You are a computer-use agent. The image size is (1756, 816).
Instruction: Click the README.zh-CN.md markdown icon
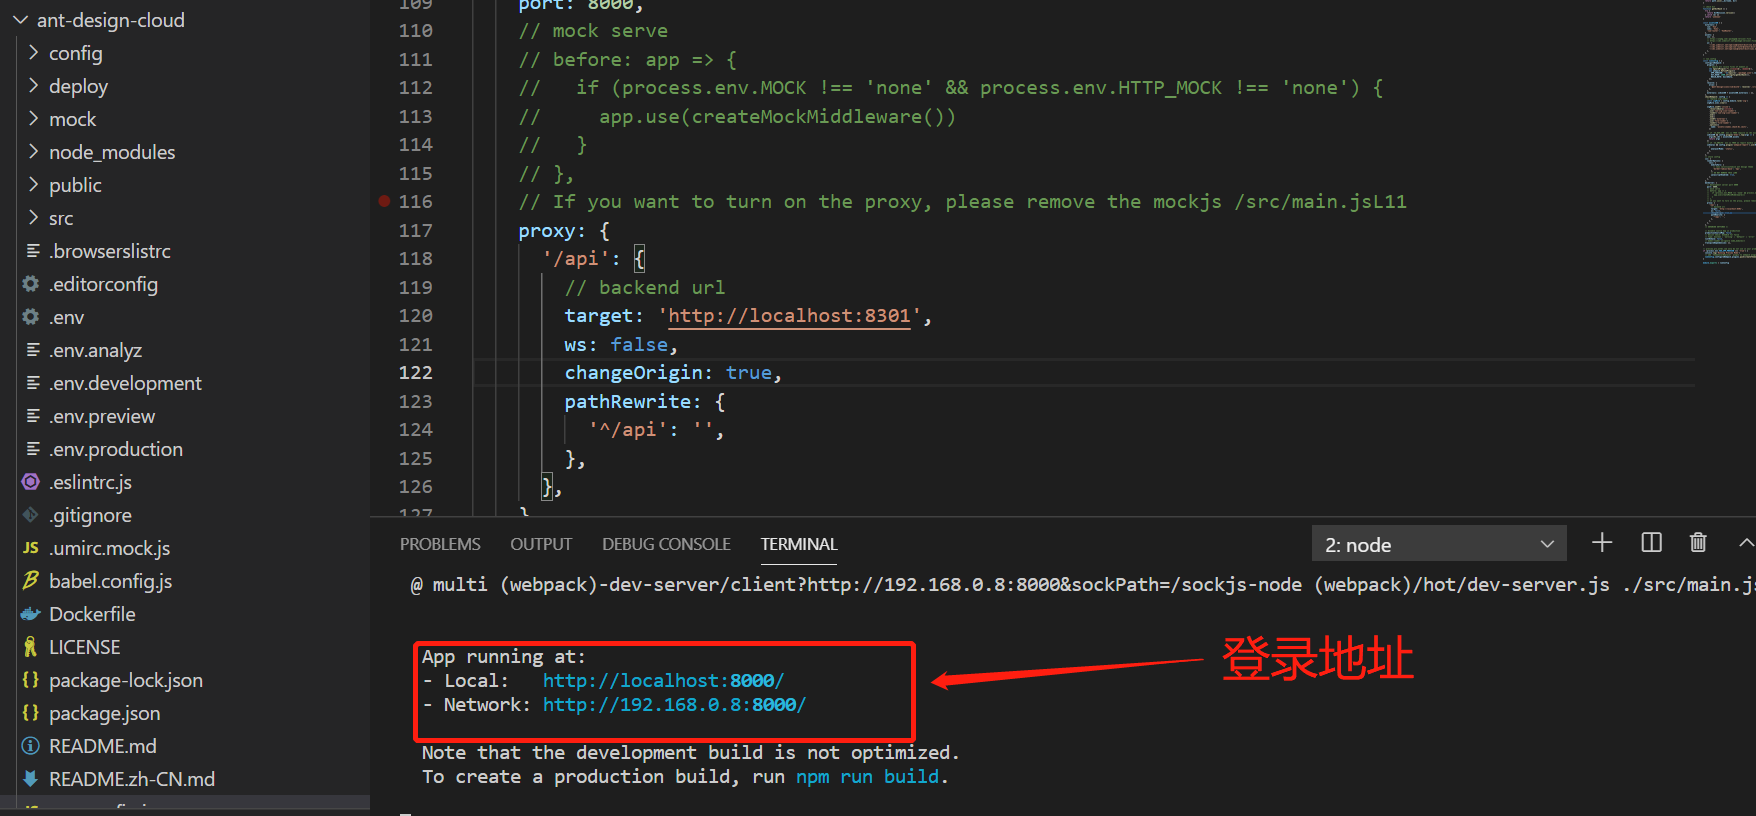click(31, 779)
